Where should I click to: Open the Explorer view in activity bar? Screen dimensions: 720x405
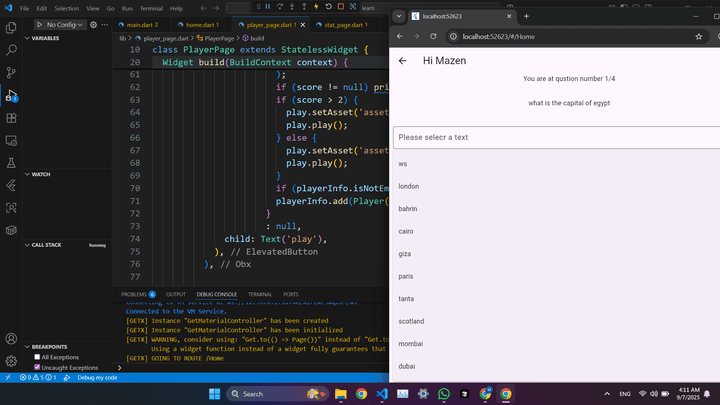tap(11, 25)
